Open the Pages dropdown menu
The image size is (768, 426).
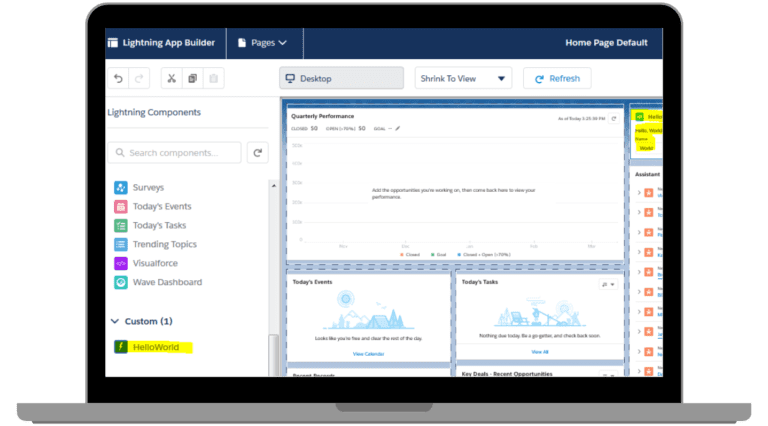262,43
